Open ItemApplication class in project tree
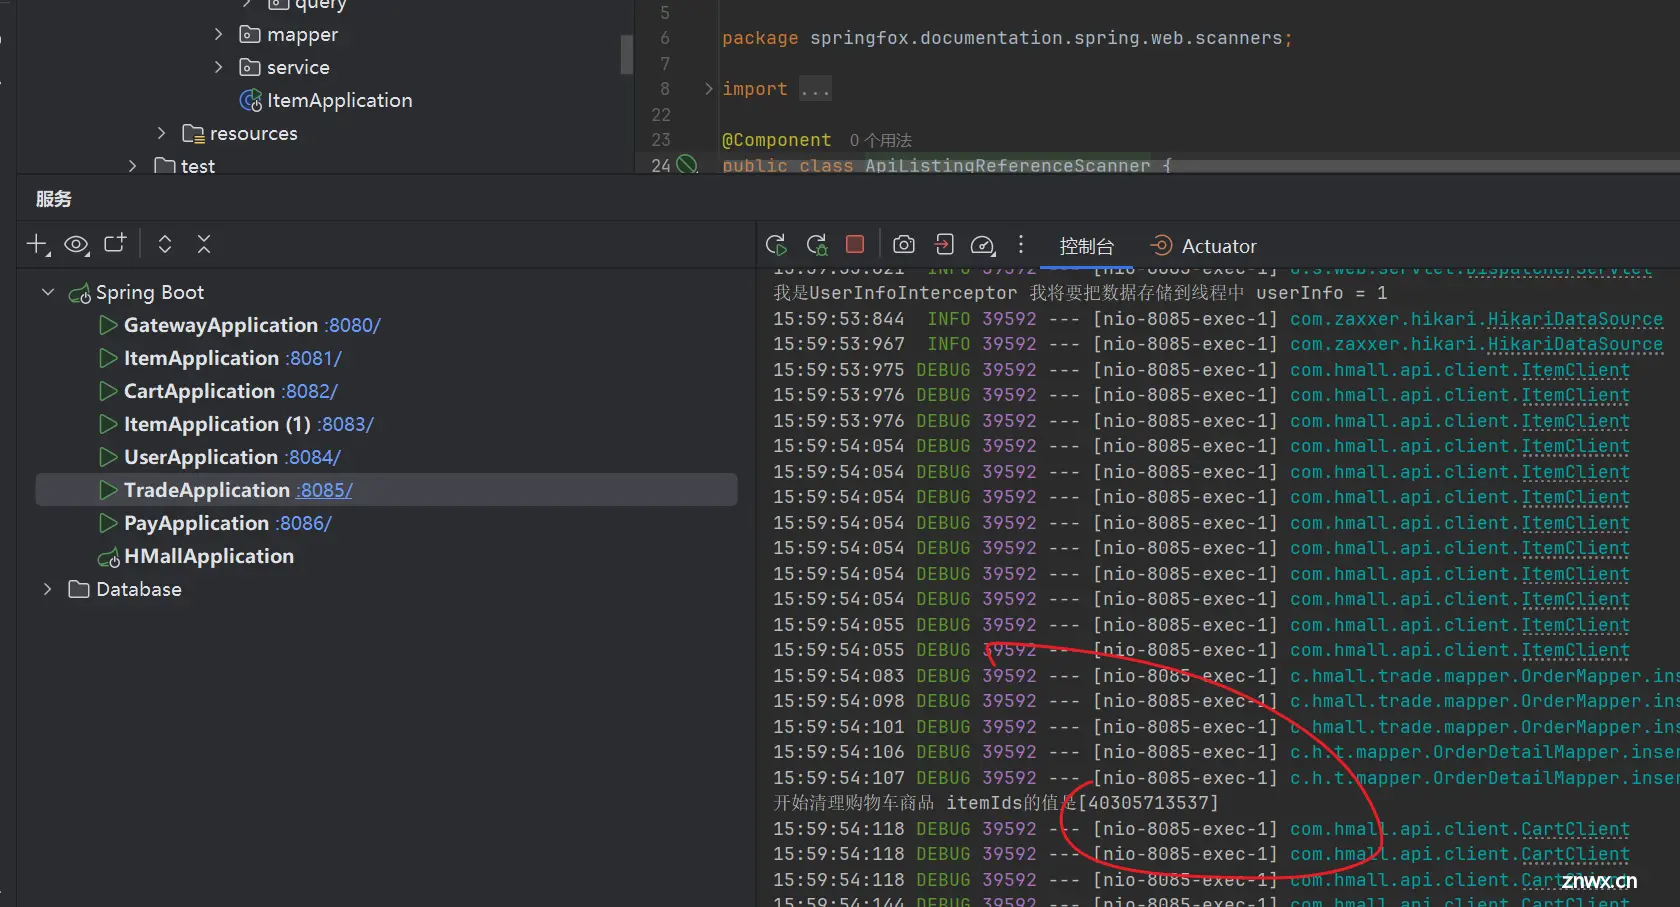The width and height of the screenshot is (1680, 907). tap(339, 100)
